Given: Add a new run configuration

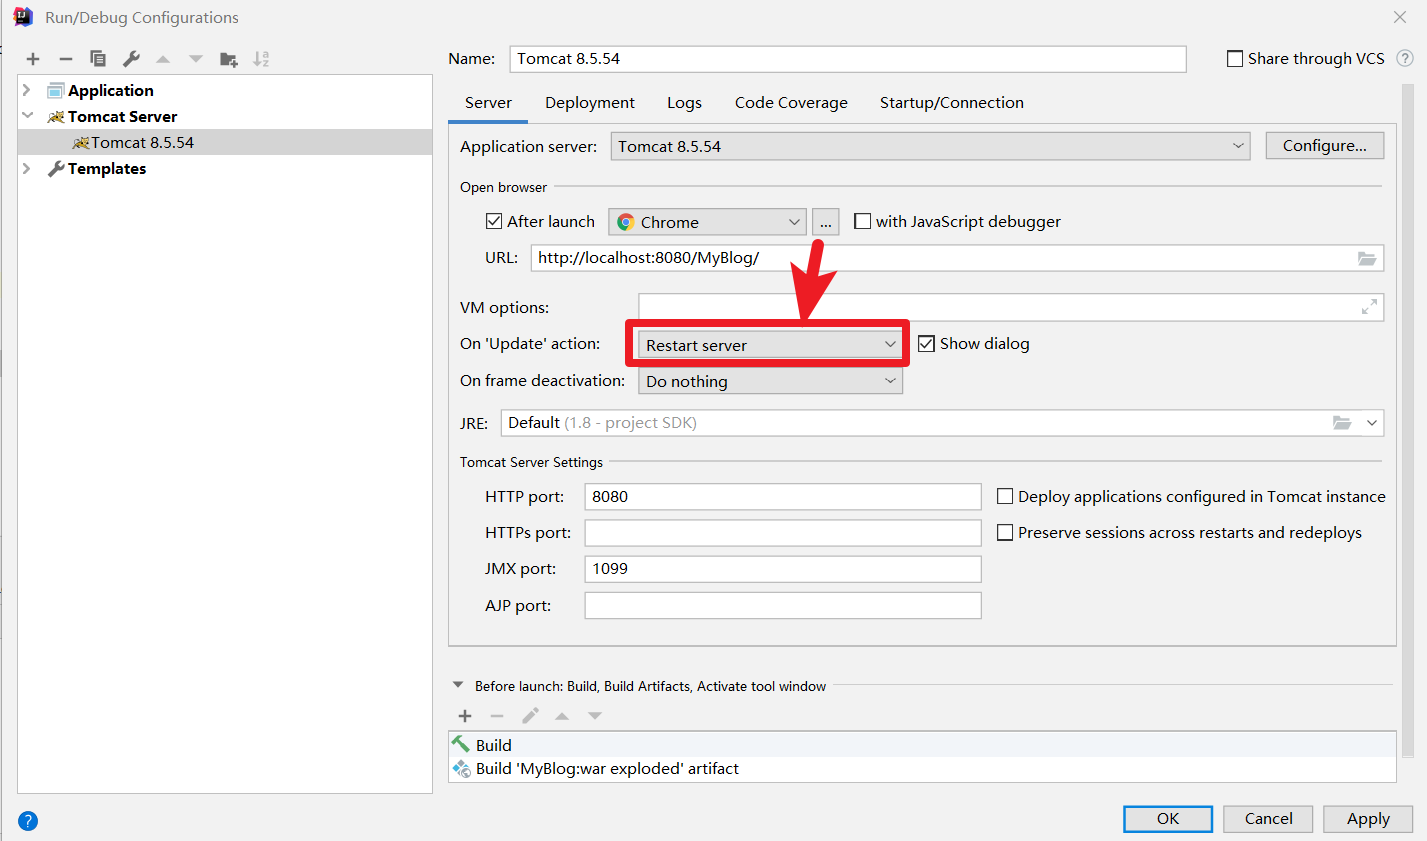Looking at the screenshot, I should (x=33, y=59).
